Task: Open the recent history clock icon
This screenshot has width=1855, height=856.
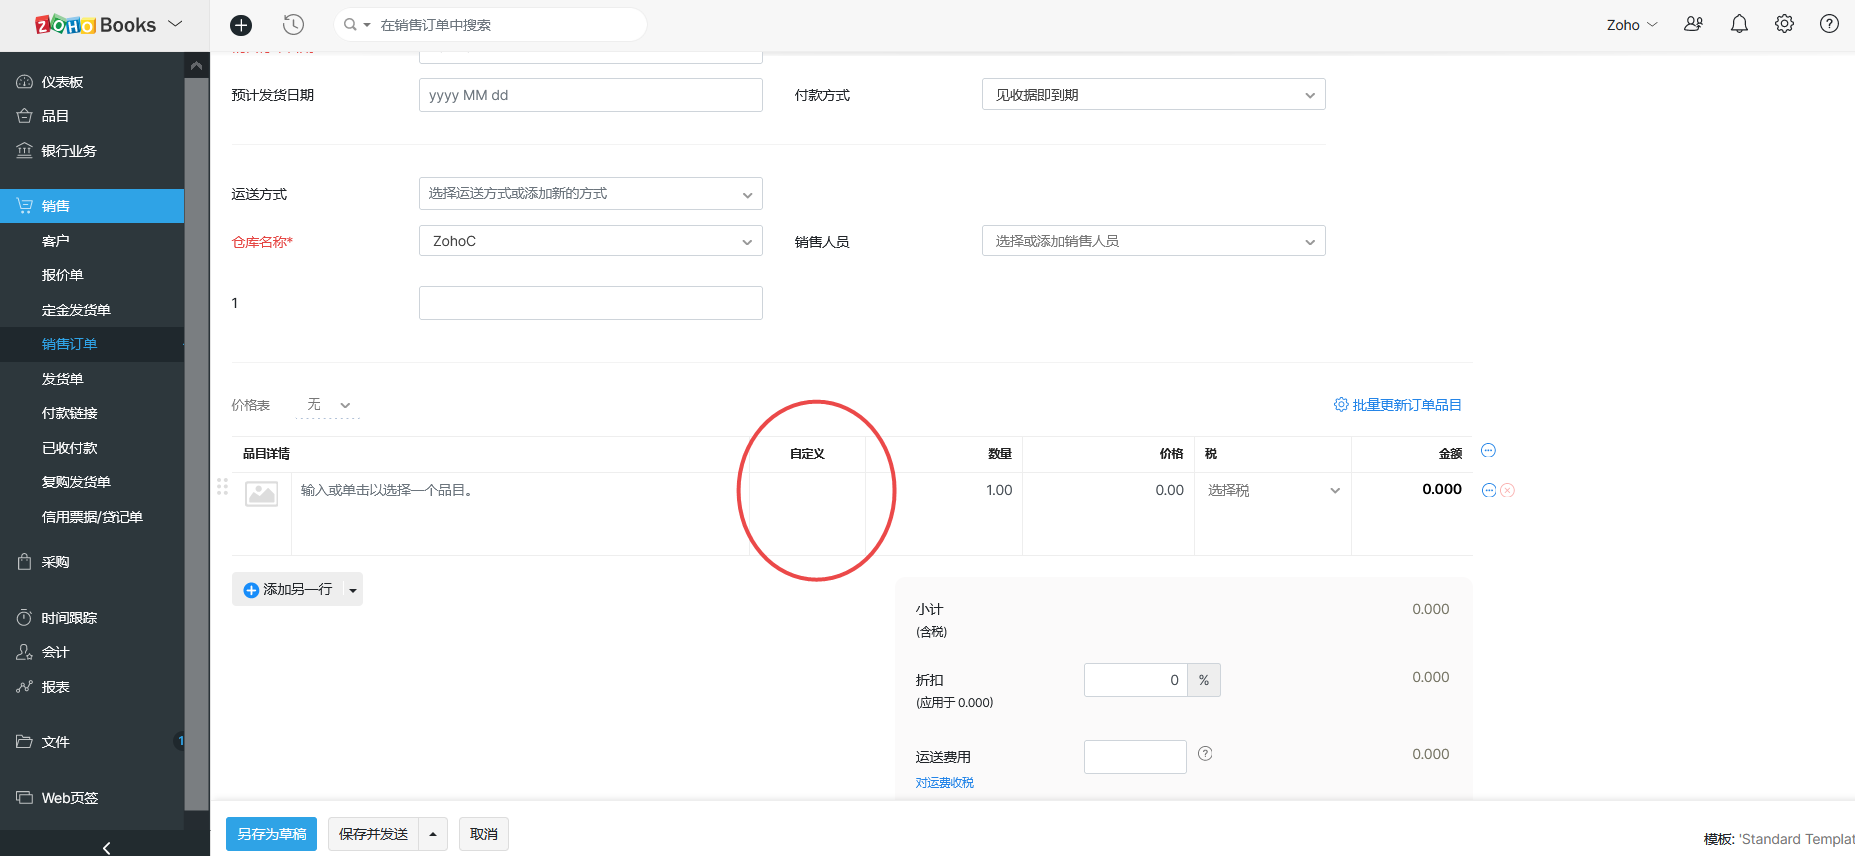Action: [x=293, y=25]
